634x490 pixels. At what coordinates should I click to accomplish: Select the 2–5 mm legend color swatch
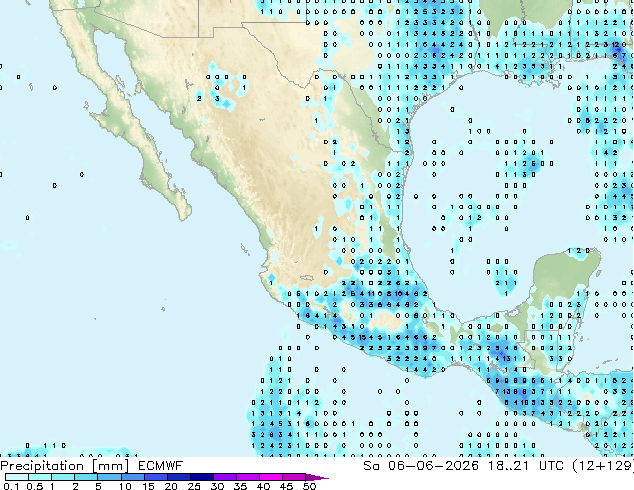tap(86, 477)
